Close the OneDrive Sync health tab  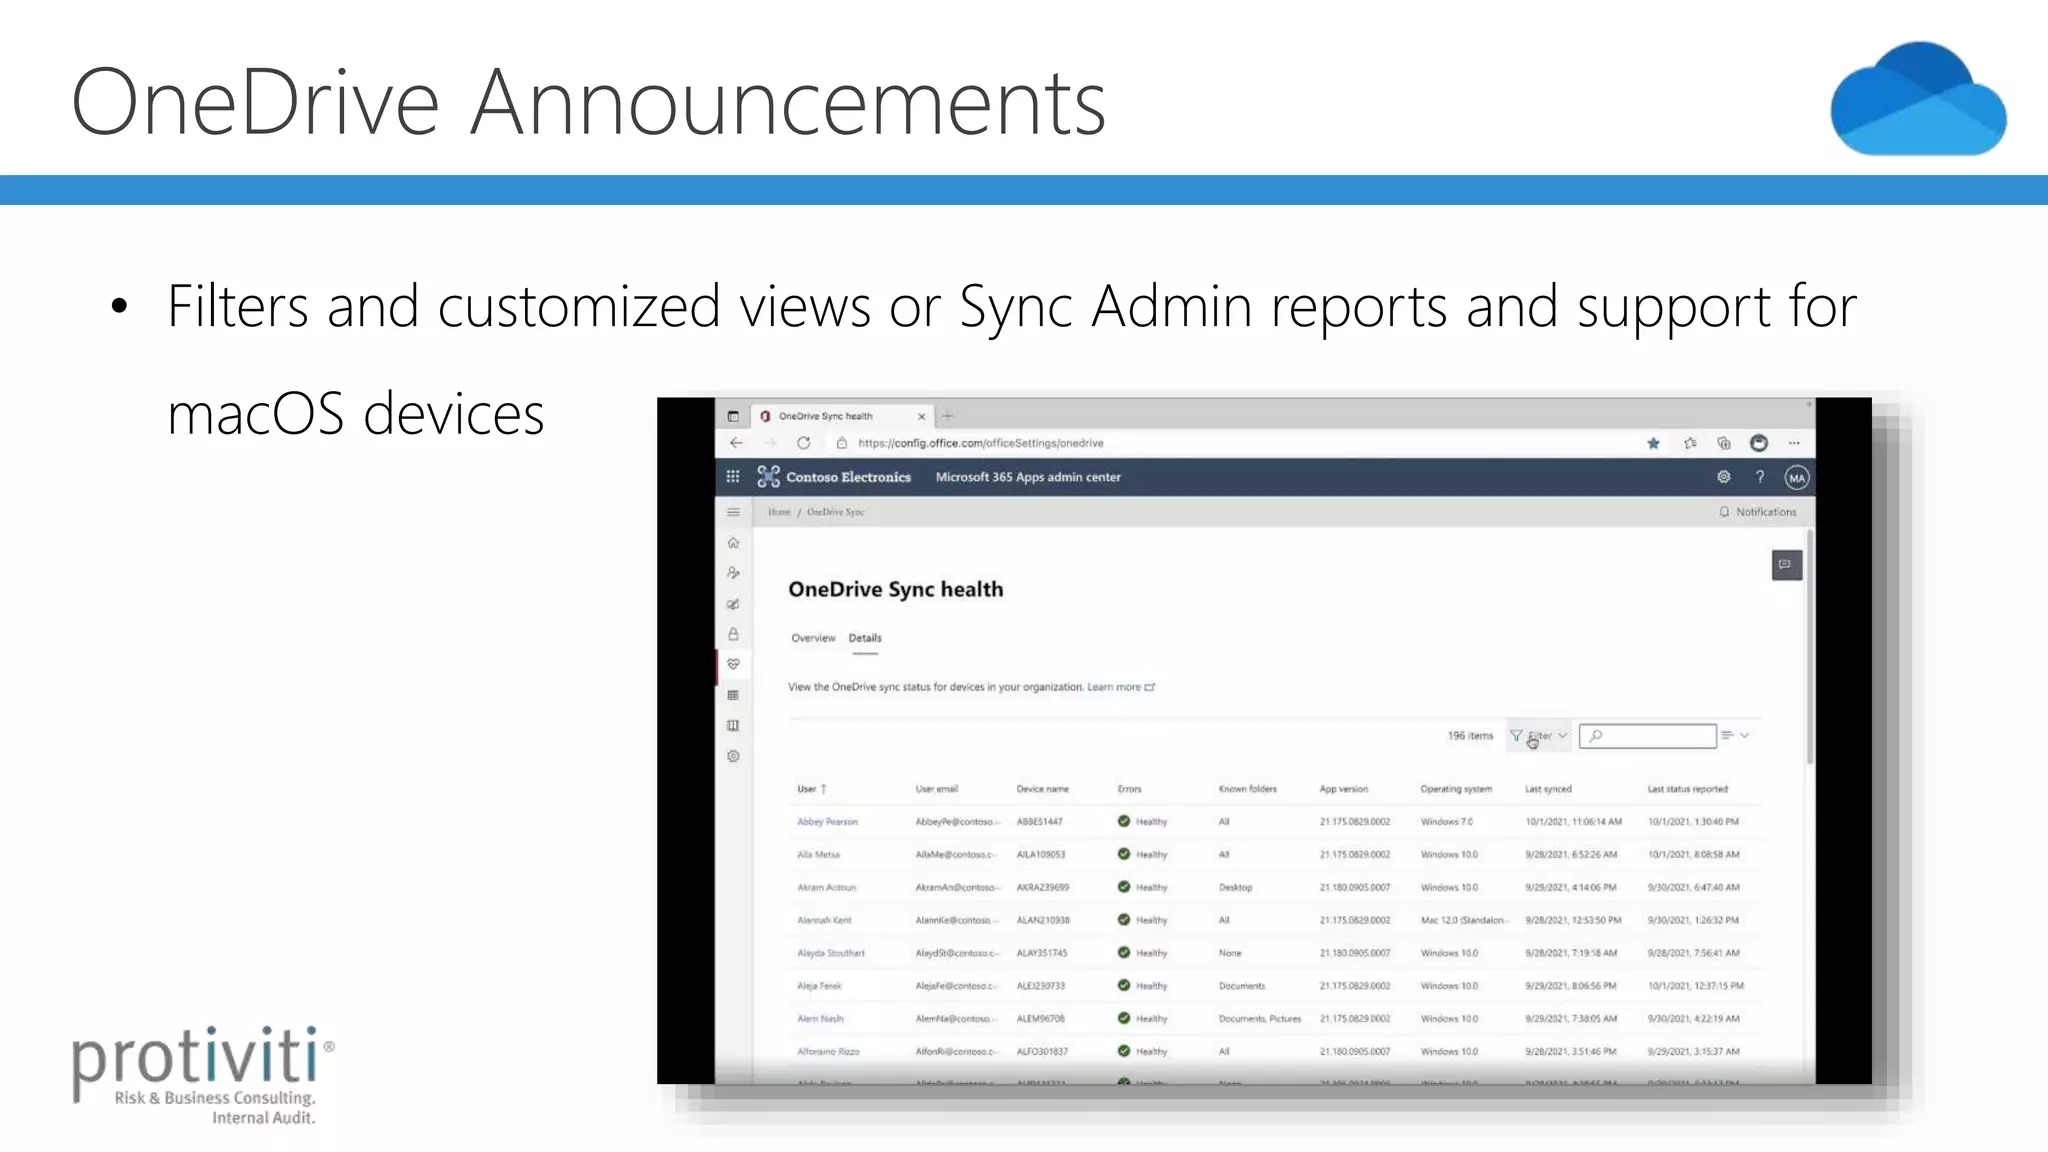[x=921, y=416]
